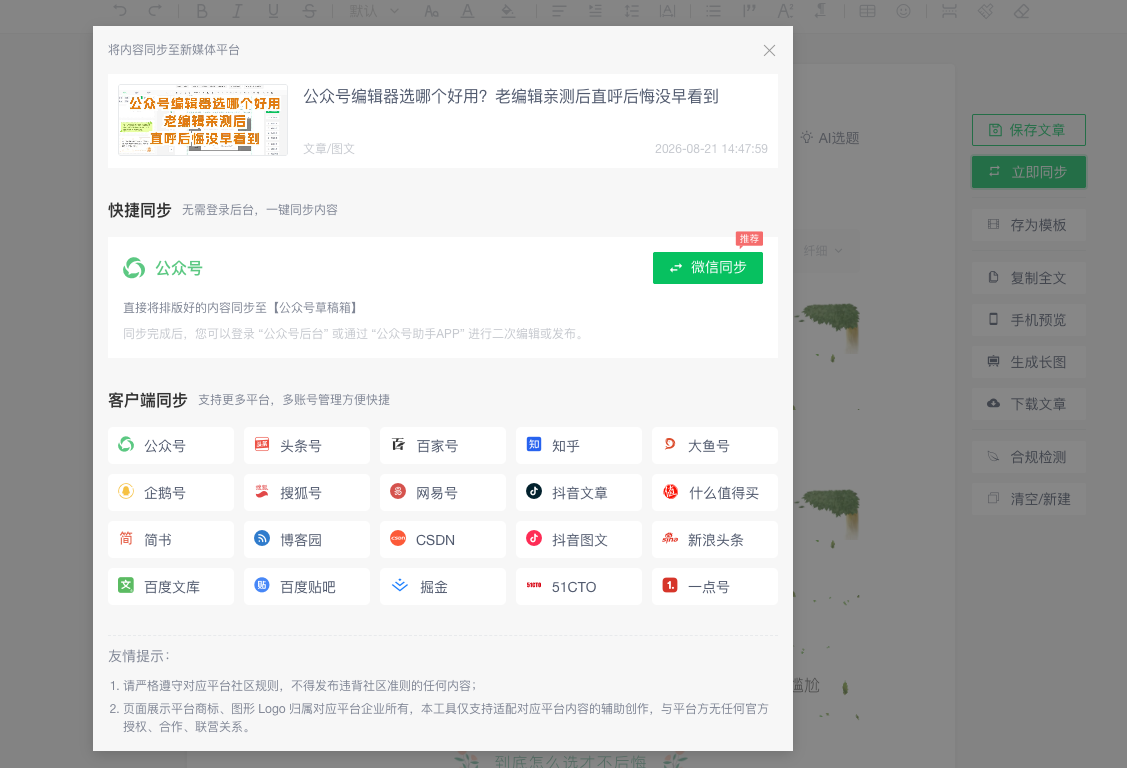The height and width of the screenshot is (768, 1127).
Task: Open the emoji picker in toolbar
Action: [x=903, y=11]
